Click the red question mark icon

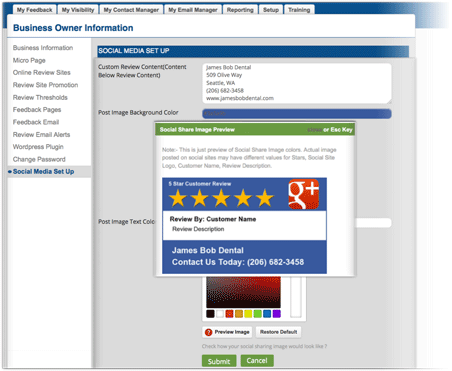coord(209,332)
